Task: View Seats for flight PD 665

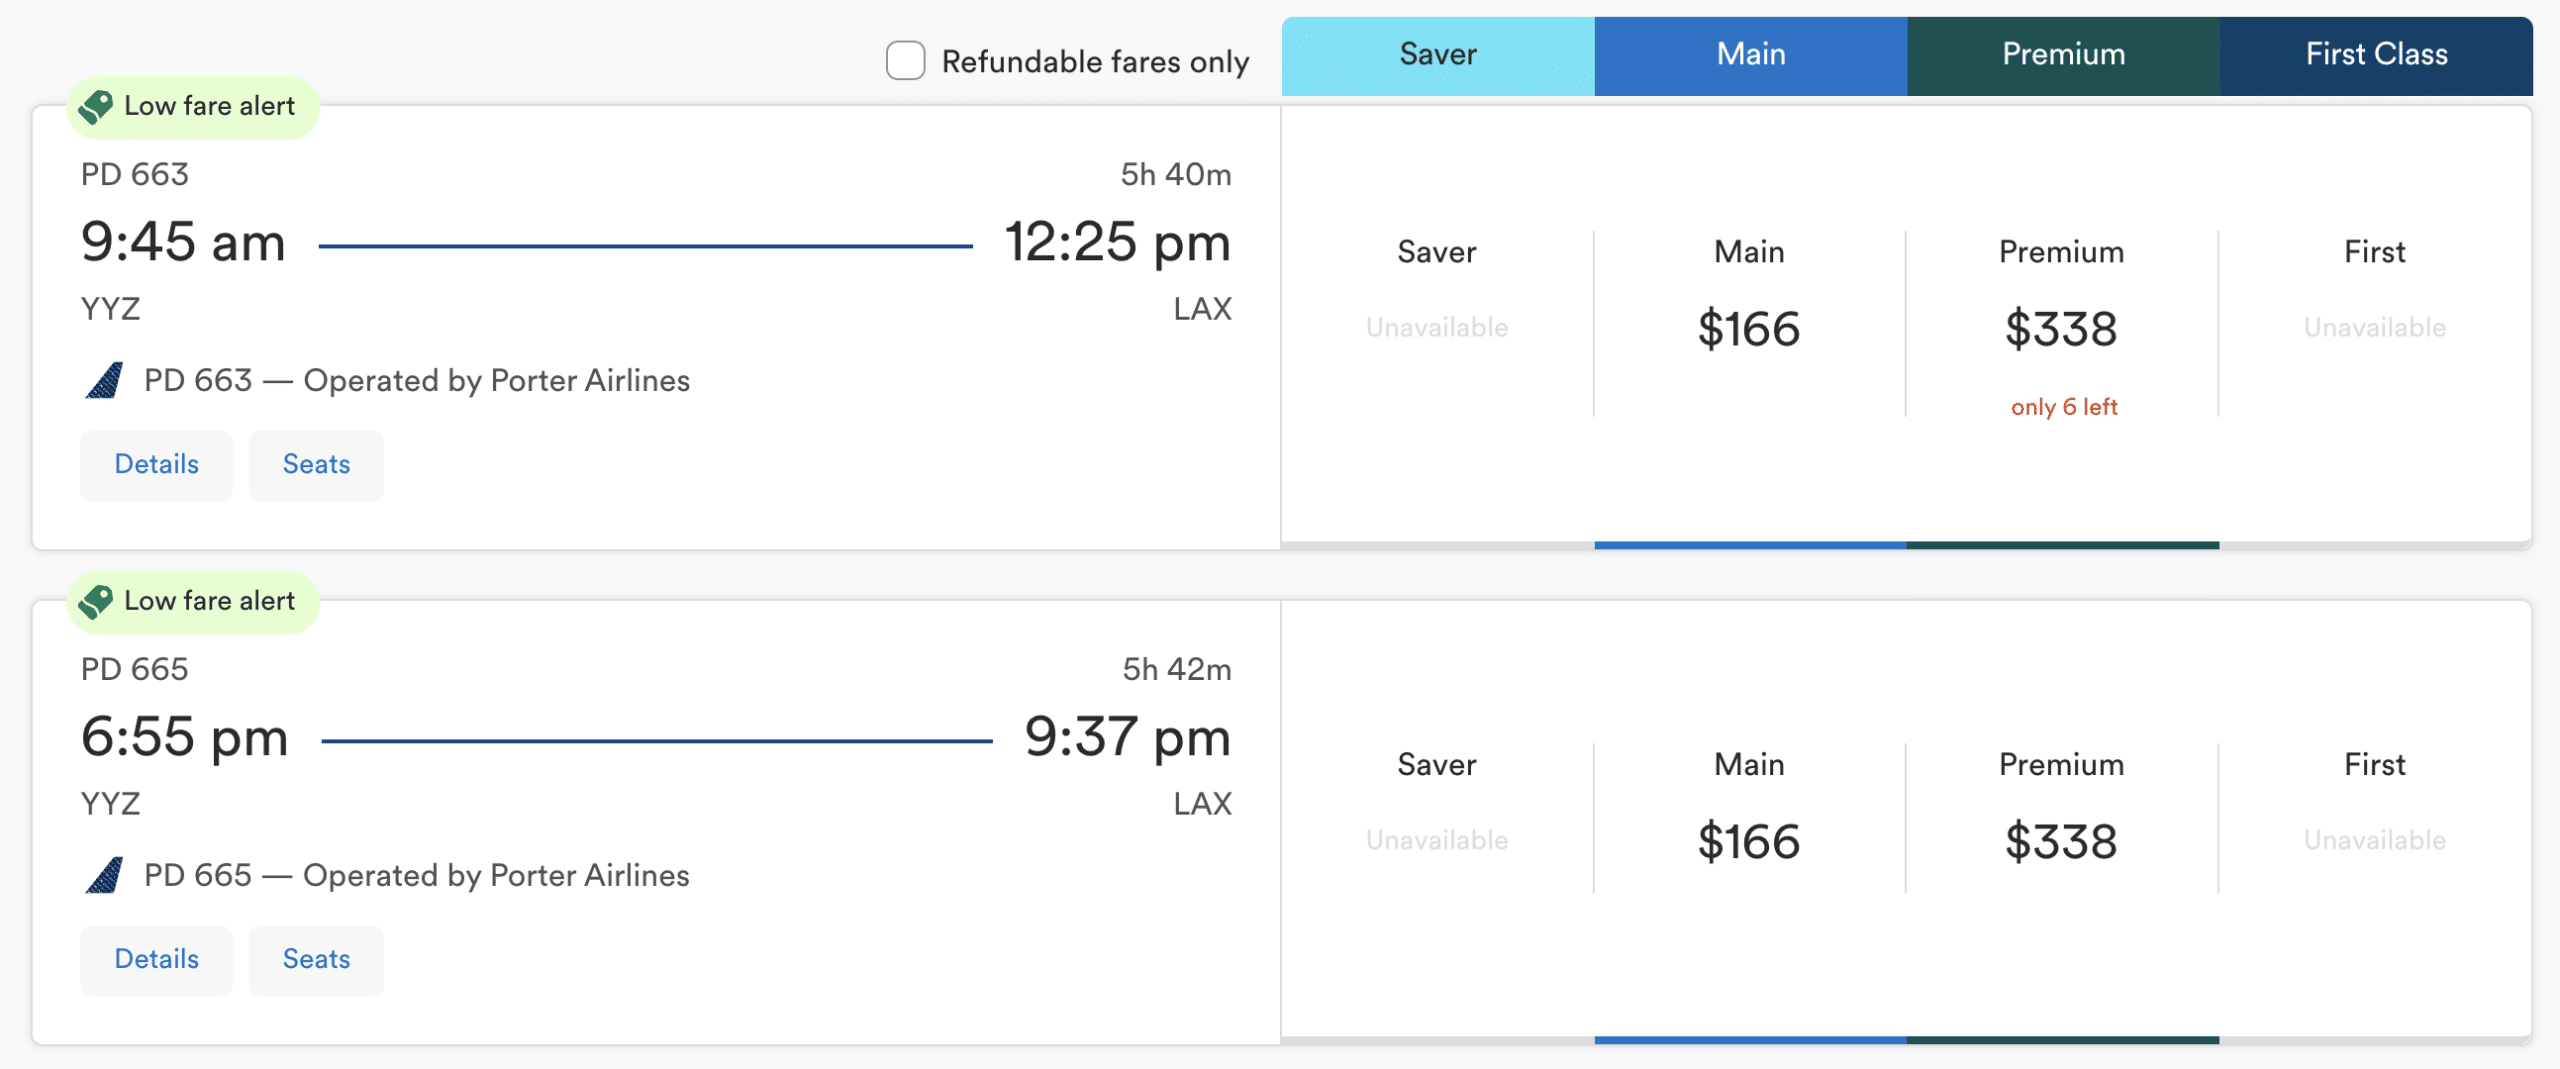Action: click(316, 960)
